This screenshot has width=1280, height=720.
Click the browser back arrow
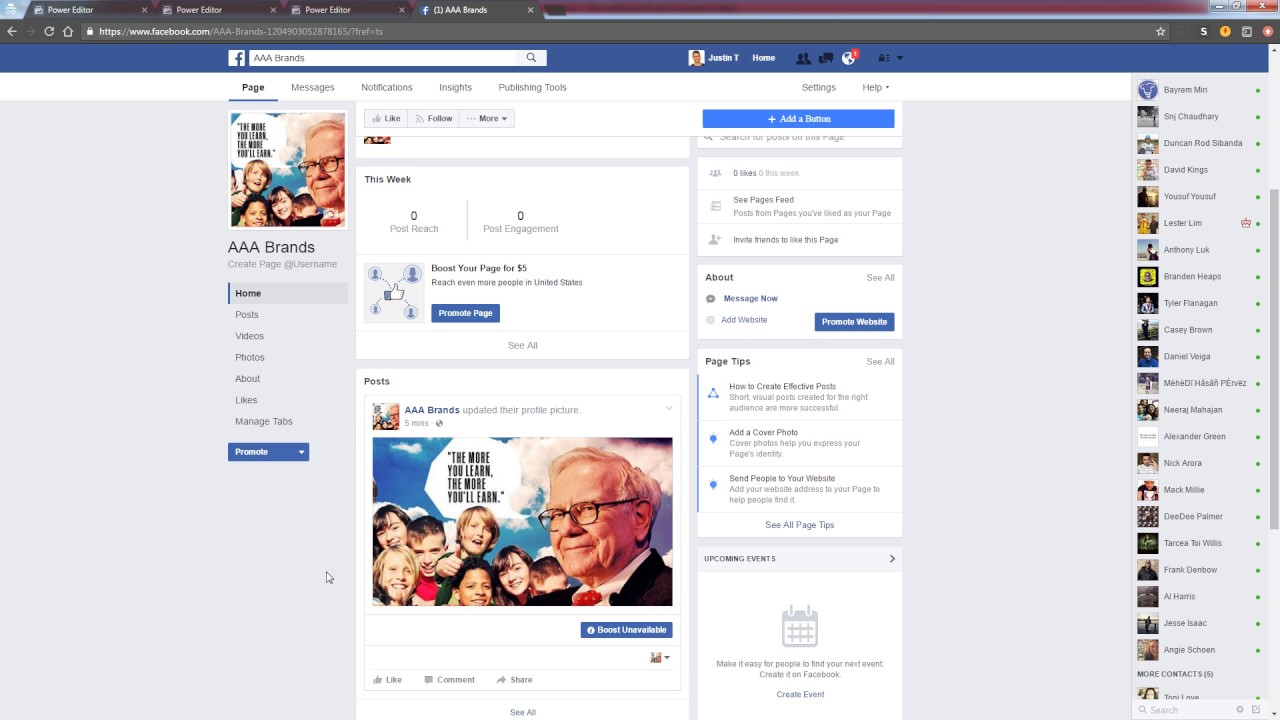[12, 31]
